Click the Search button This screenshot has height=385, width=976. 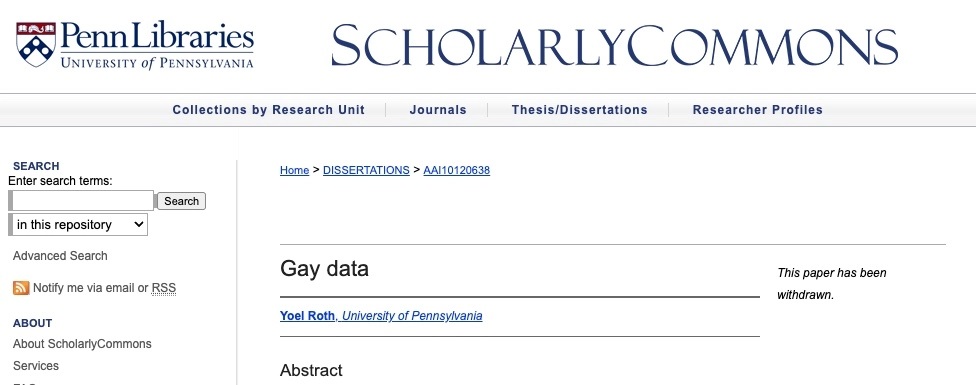point(181,201)
